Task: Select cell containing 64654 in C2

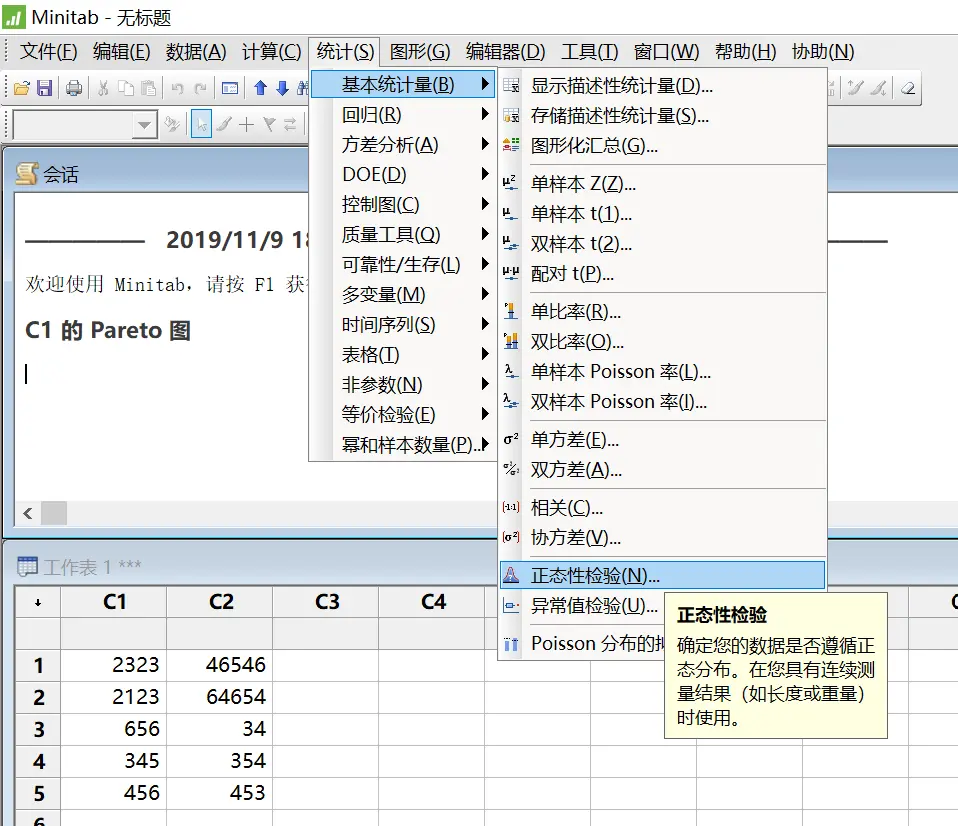Action: [x=220, y=696]
